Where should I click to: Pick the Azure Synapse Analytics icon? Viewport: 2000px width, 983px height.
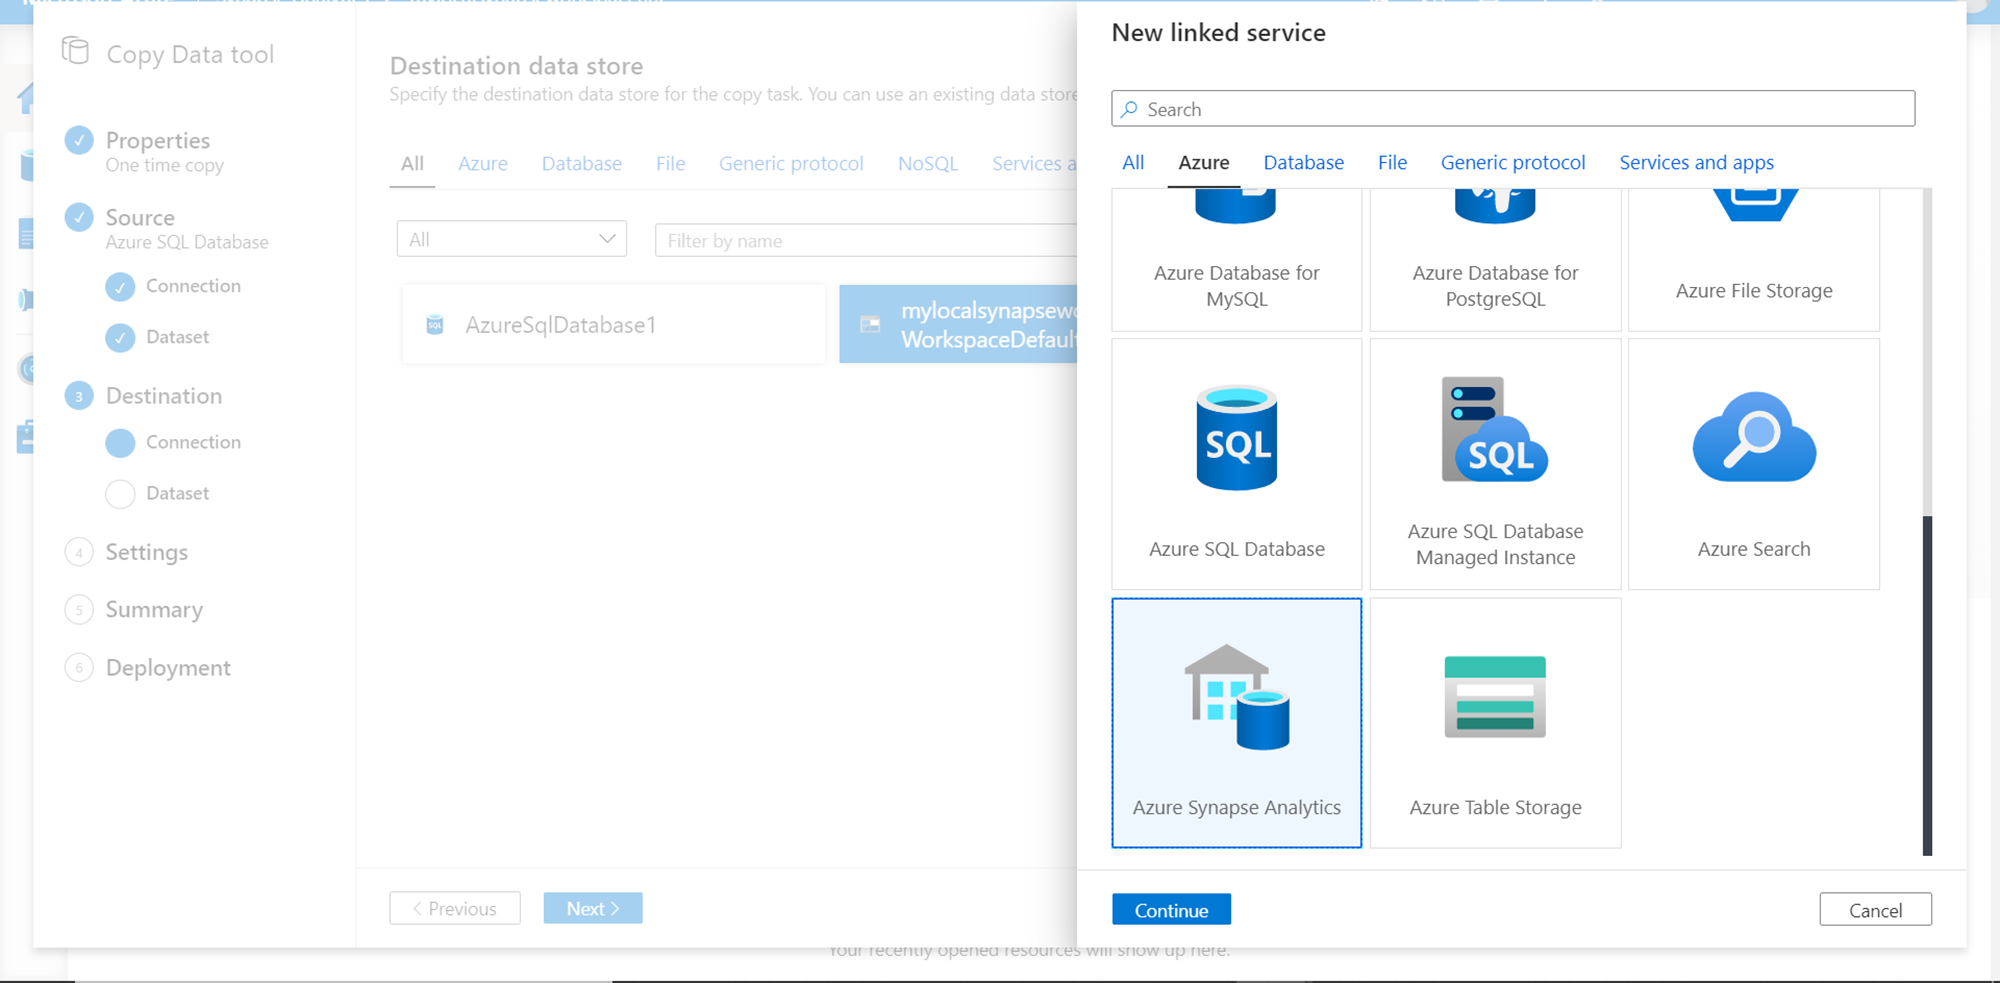pyautogui.click(x=1236, y=697)
